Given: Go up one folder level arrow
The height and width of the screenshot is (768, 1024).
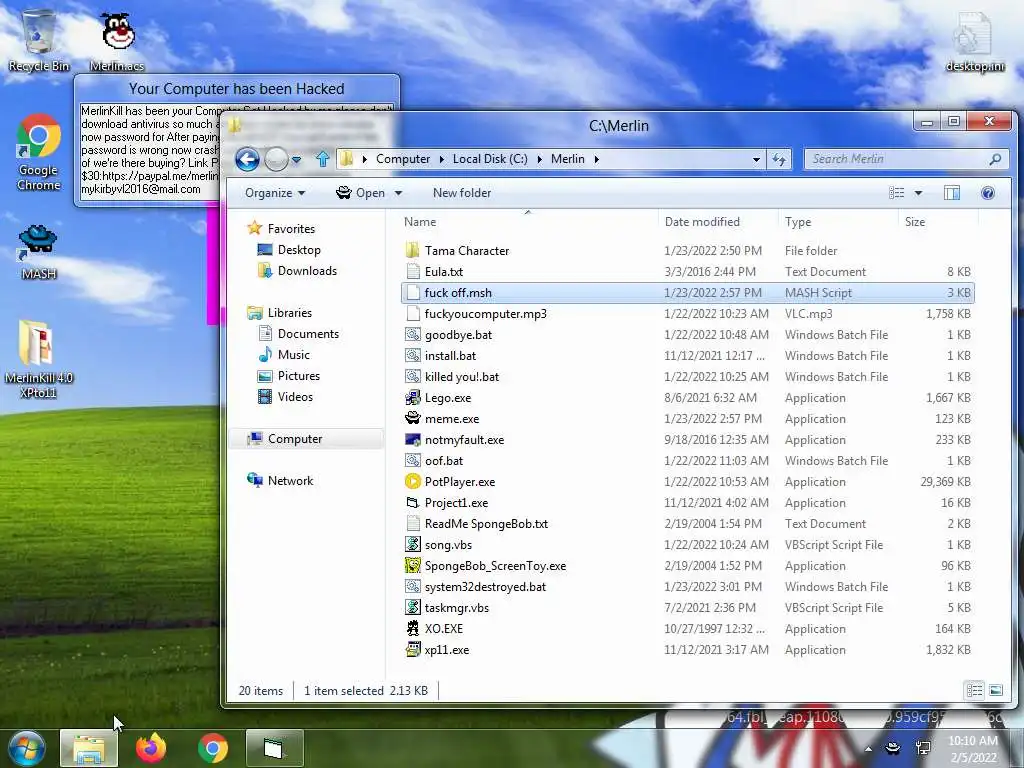Looking at the screenshot, I should 323,159.
